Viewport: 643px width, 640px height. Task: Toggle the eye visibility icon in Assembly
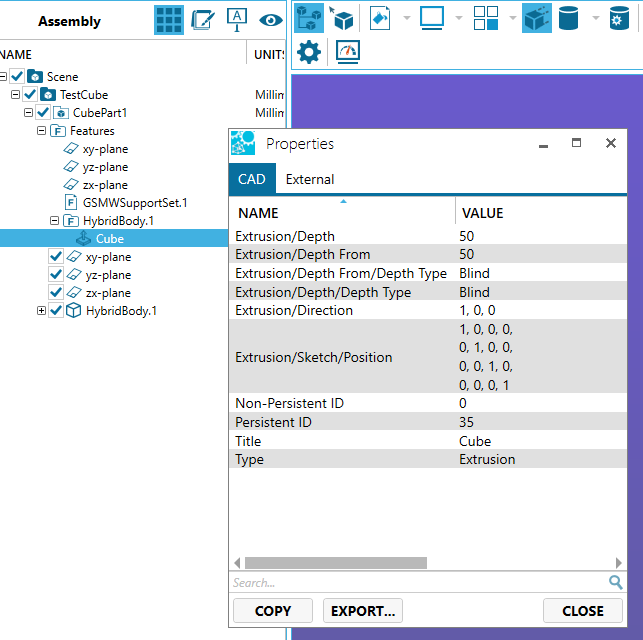[270, 20]
